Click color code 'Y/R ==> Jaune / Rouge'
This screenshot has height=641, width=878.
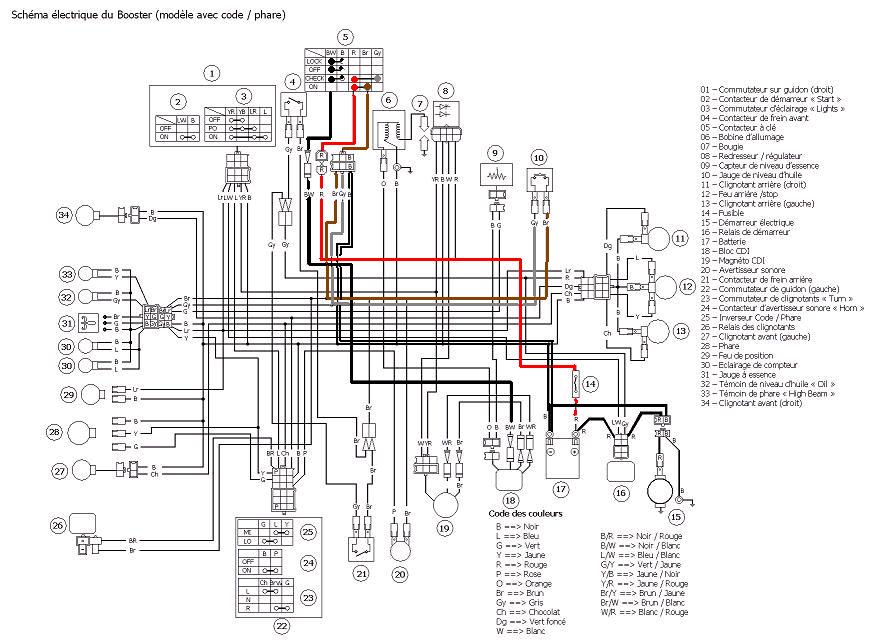point(644,584)
